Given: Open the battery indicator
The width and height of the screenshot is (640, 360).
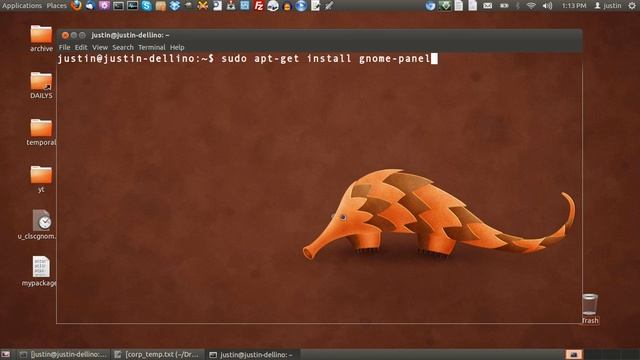Looking at the screenshot, I should (x=504, y=6).
